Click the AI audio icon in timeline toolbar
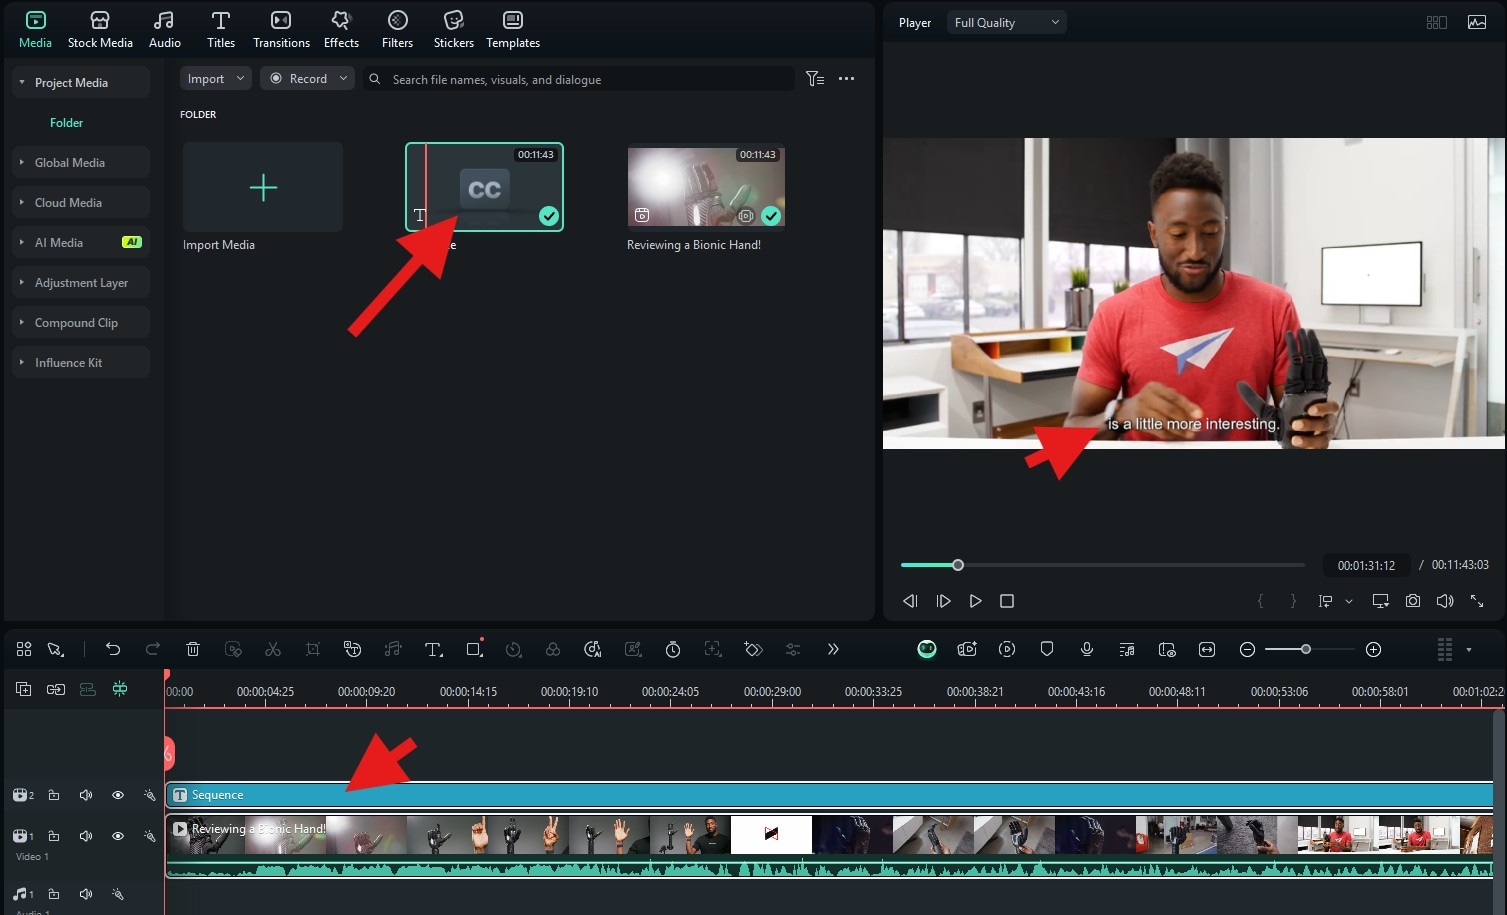This screenshot has width=1507, height=915. tap(593, 649)
